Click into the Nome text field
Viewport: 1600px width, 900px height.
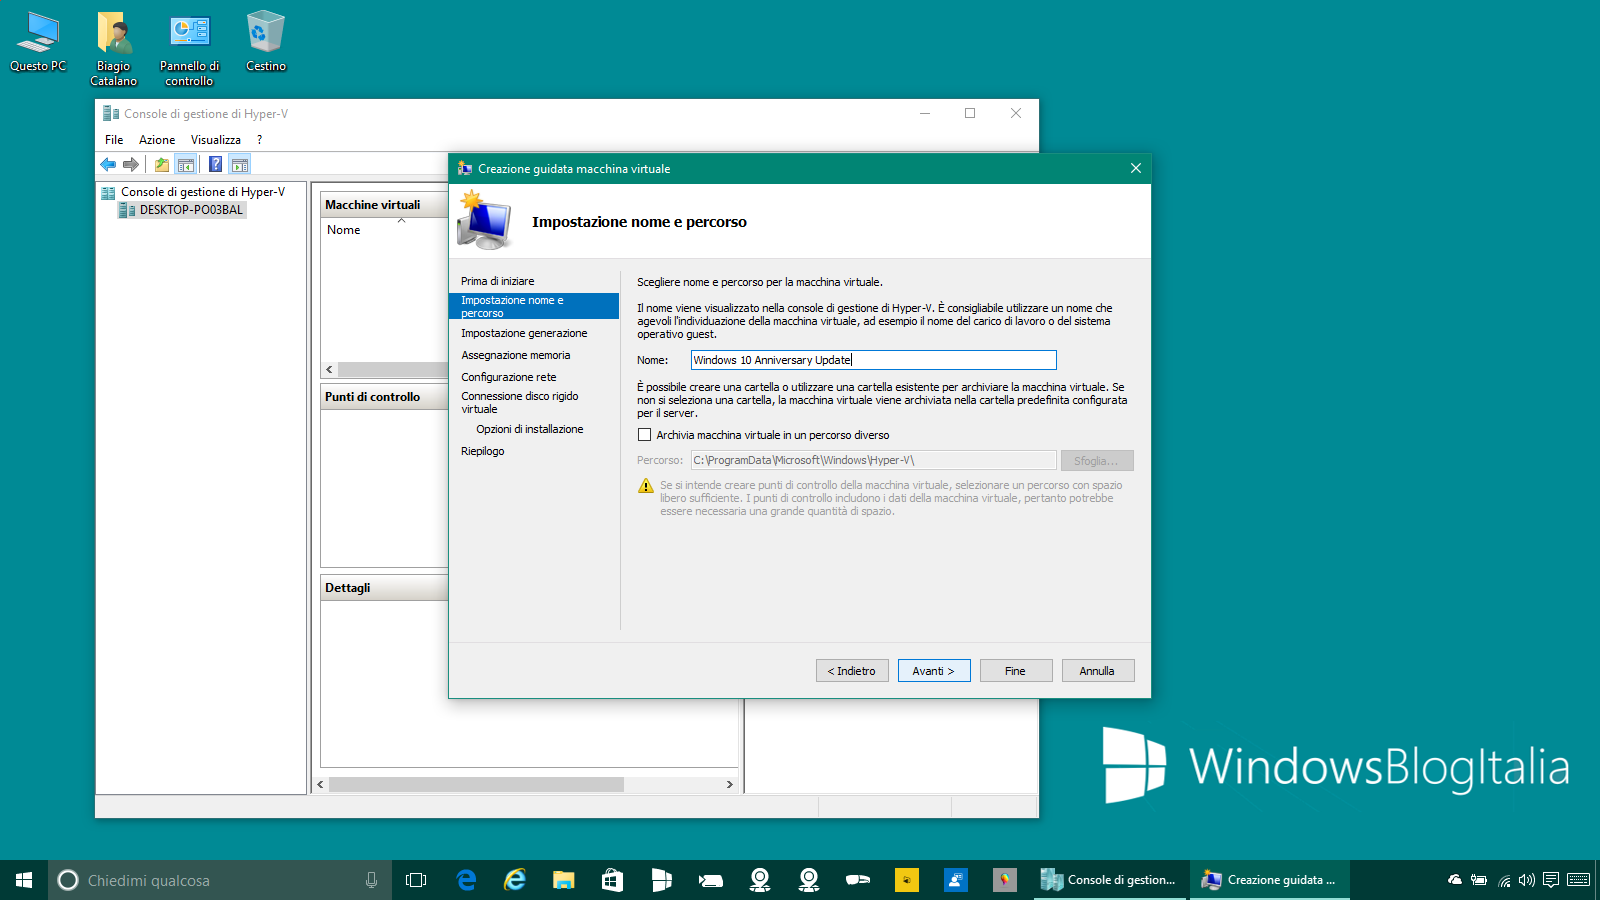tap(873, 360)
